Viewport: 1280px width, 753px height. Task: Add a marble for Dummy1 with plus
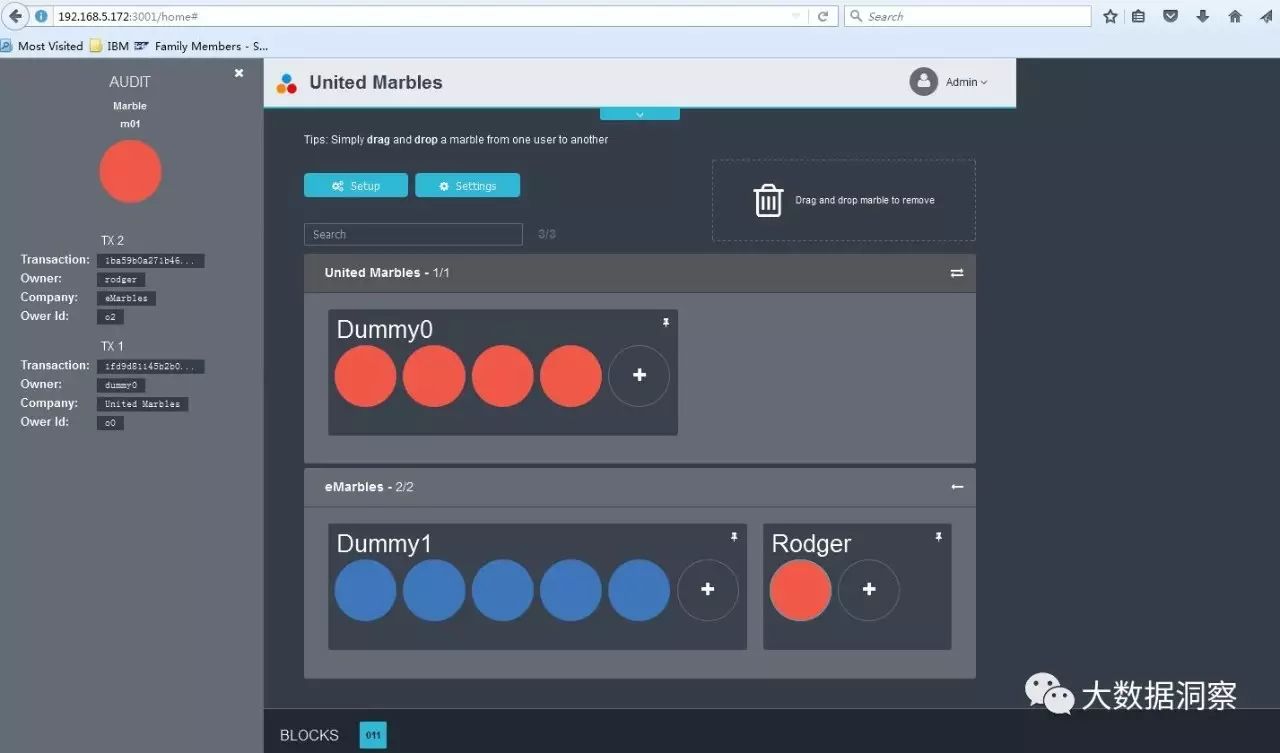pyautogui.click(x=708, y=590)
